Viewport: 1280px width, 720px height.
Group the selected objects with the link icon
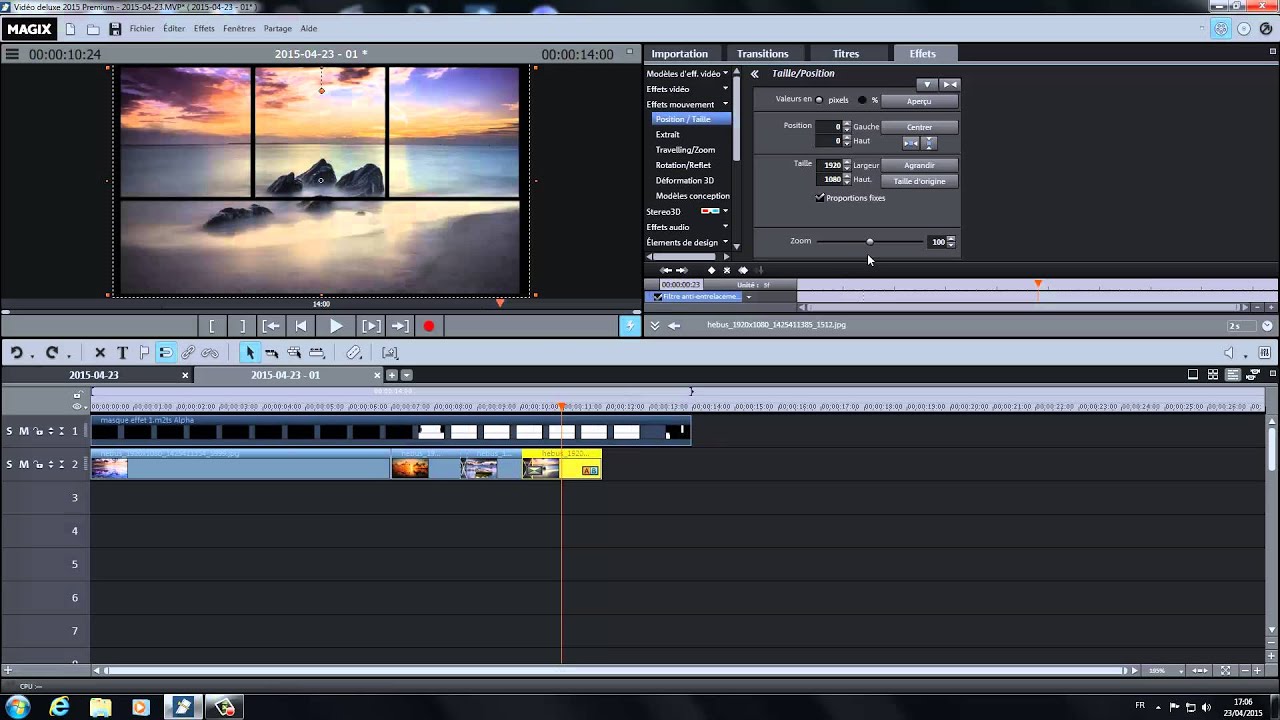coord(188,353)
